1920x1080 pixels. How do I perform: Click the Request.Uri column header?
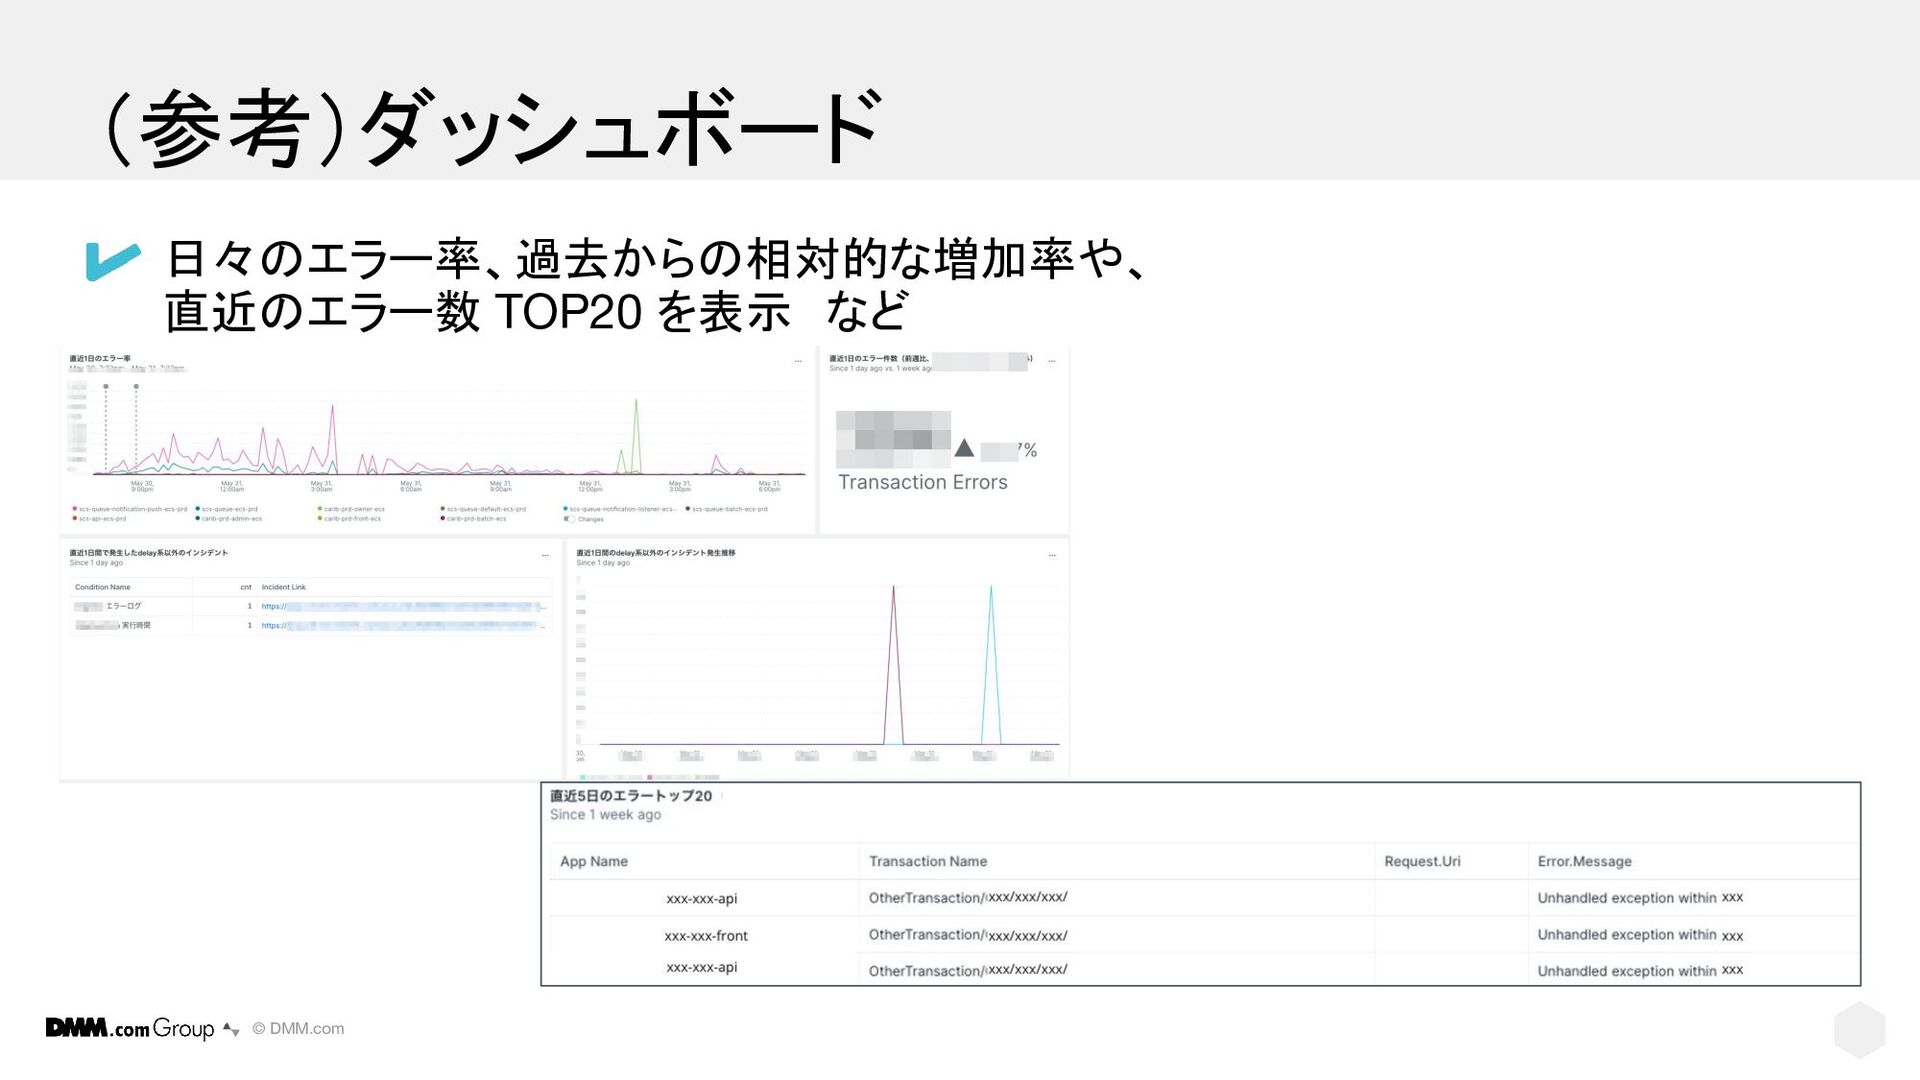1422,861
